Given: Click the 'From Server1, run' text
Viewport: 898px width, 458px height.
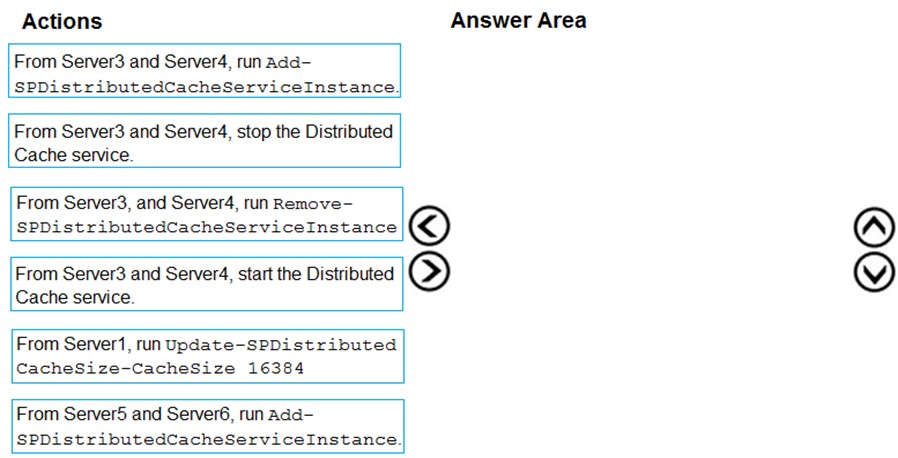Looking at the screenshot, I should click(89, 344).
